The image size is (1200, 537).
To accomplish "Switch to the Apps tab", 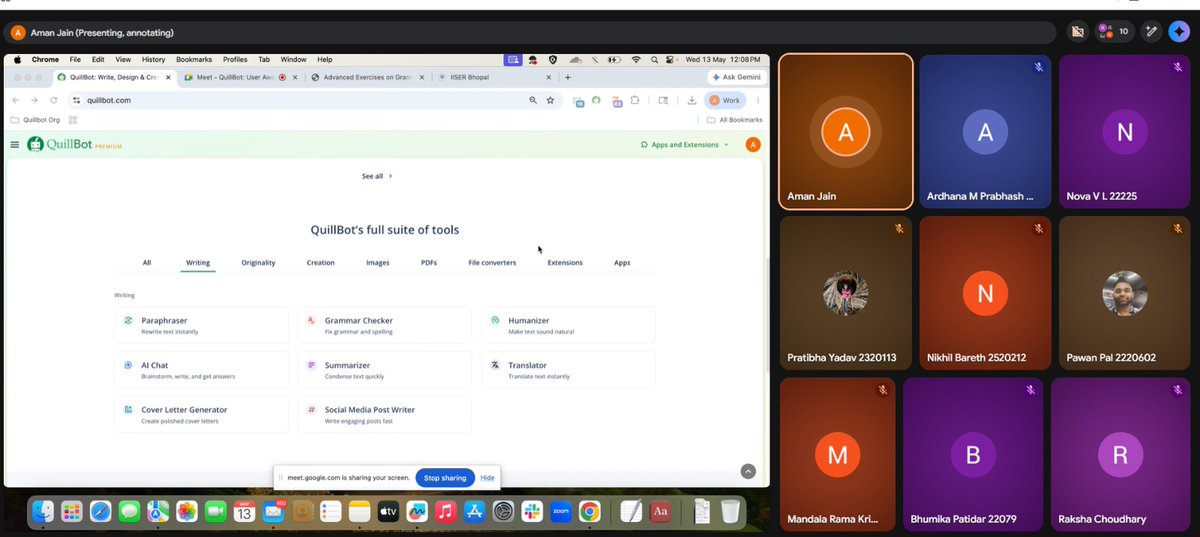I will coord(622,263).
